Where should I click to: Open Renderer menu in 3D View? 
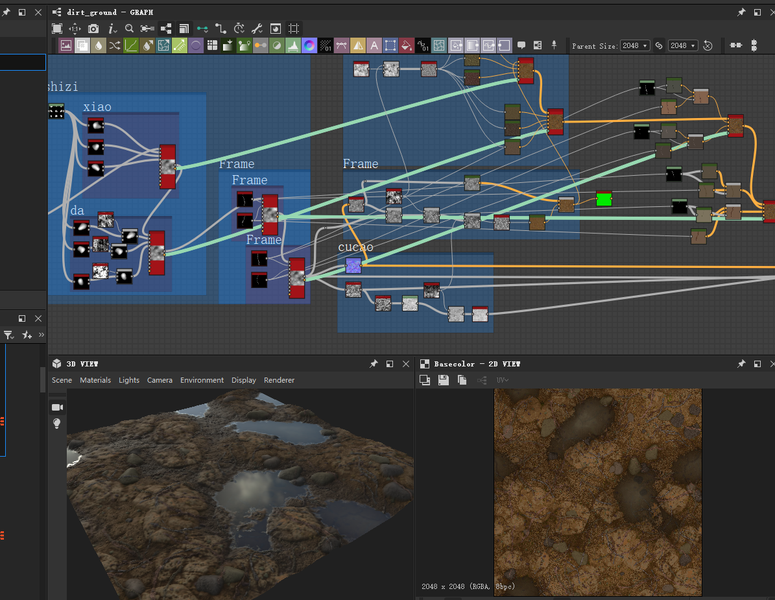[279, 380]
